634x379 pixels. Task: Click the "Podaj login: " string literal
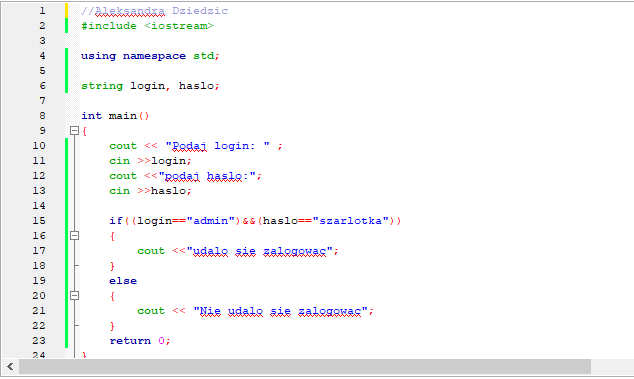coord(218,146)
